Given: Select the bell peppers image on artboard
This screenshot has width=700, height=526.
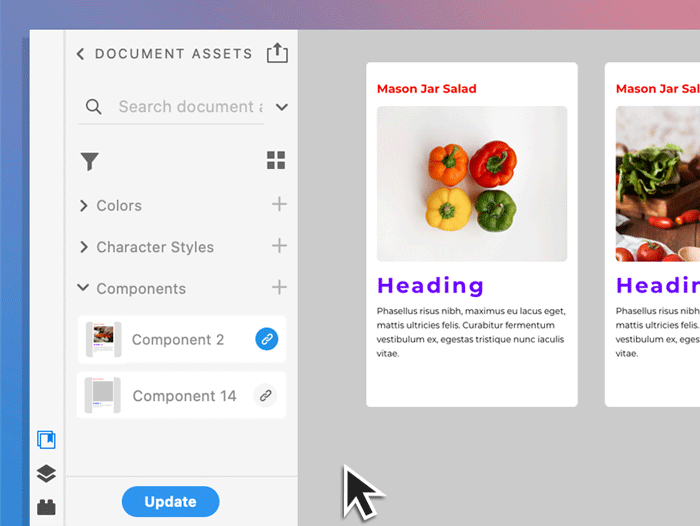Looking at the screenshot, I should pos(471,184).
